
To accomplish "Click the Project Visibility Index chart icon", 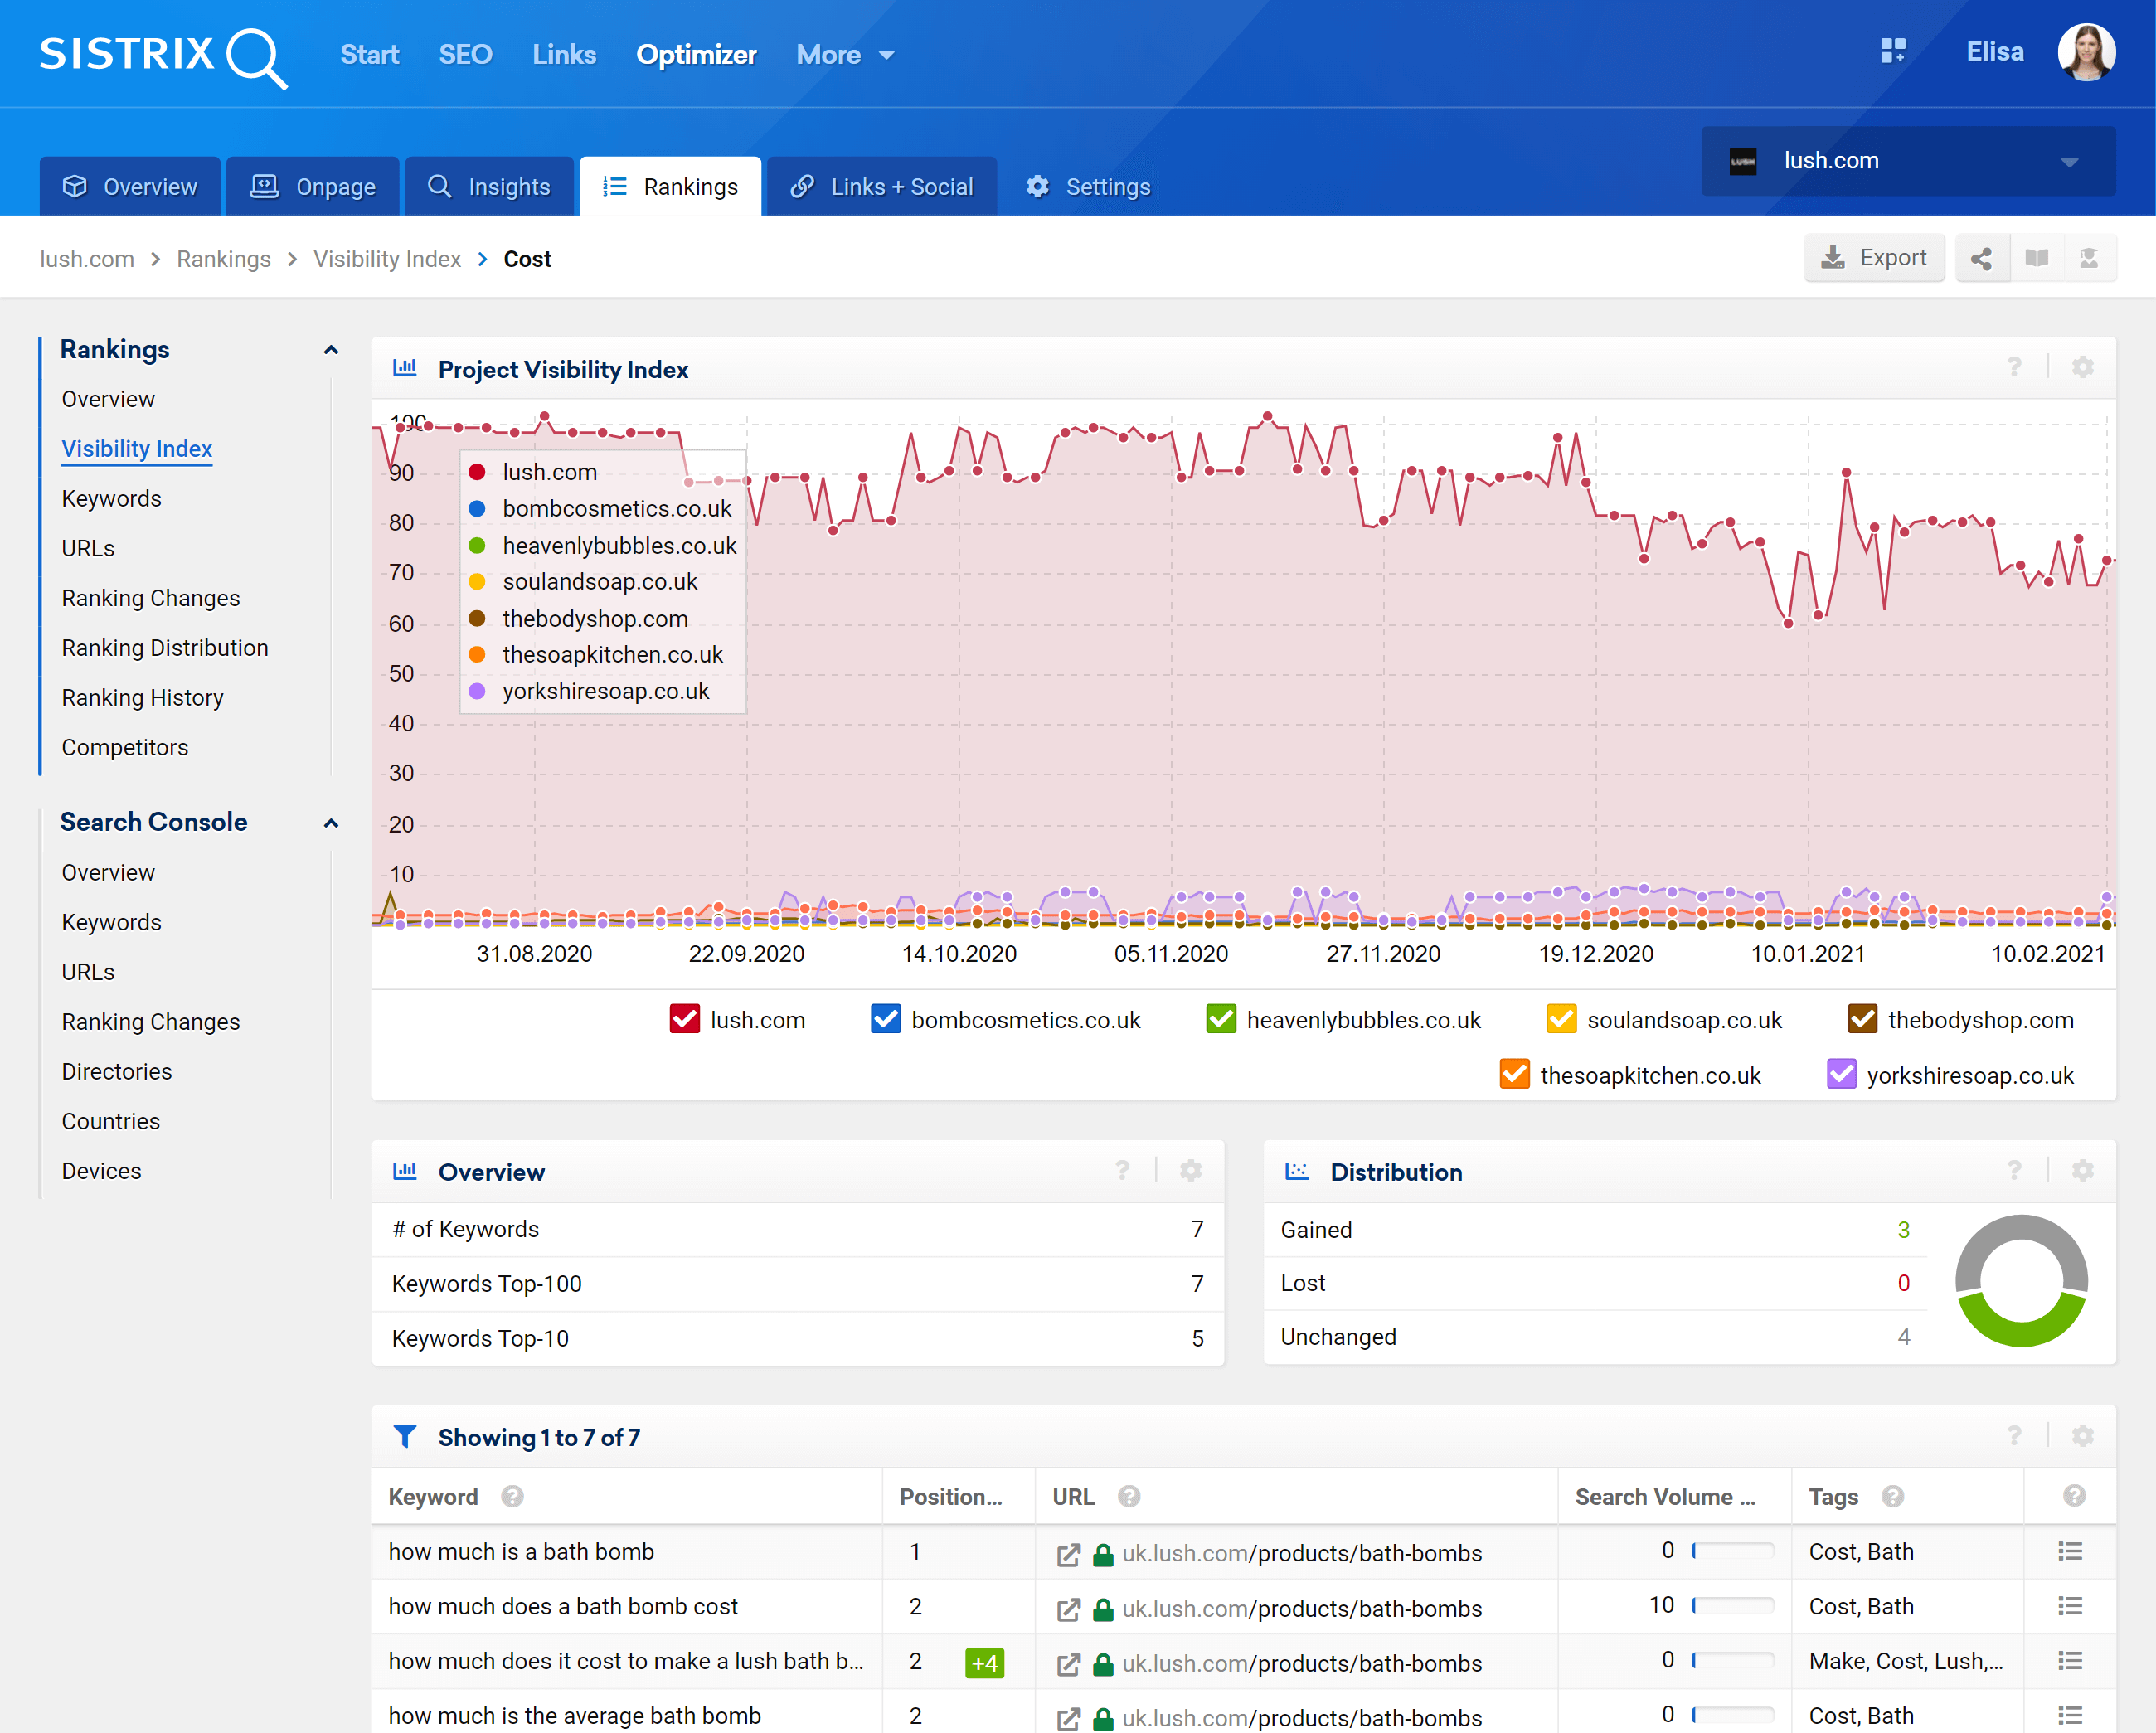I will click(405, 368).
